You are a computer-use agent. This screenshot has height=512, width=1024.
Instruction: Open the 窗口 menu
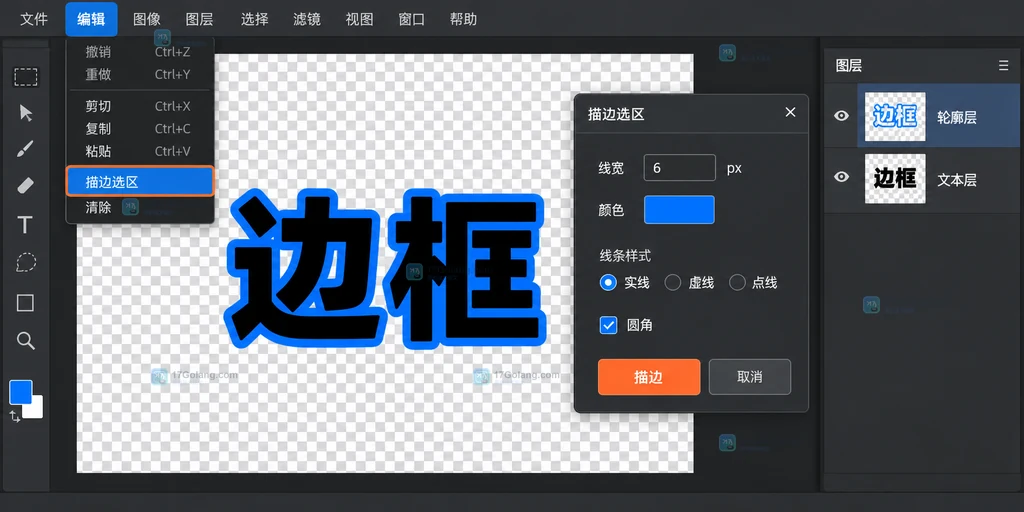click(x=411, y=19)
